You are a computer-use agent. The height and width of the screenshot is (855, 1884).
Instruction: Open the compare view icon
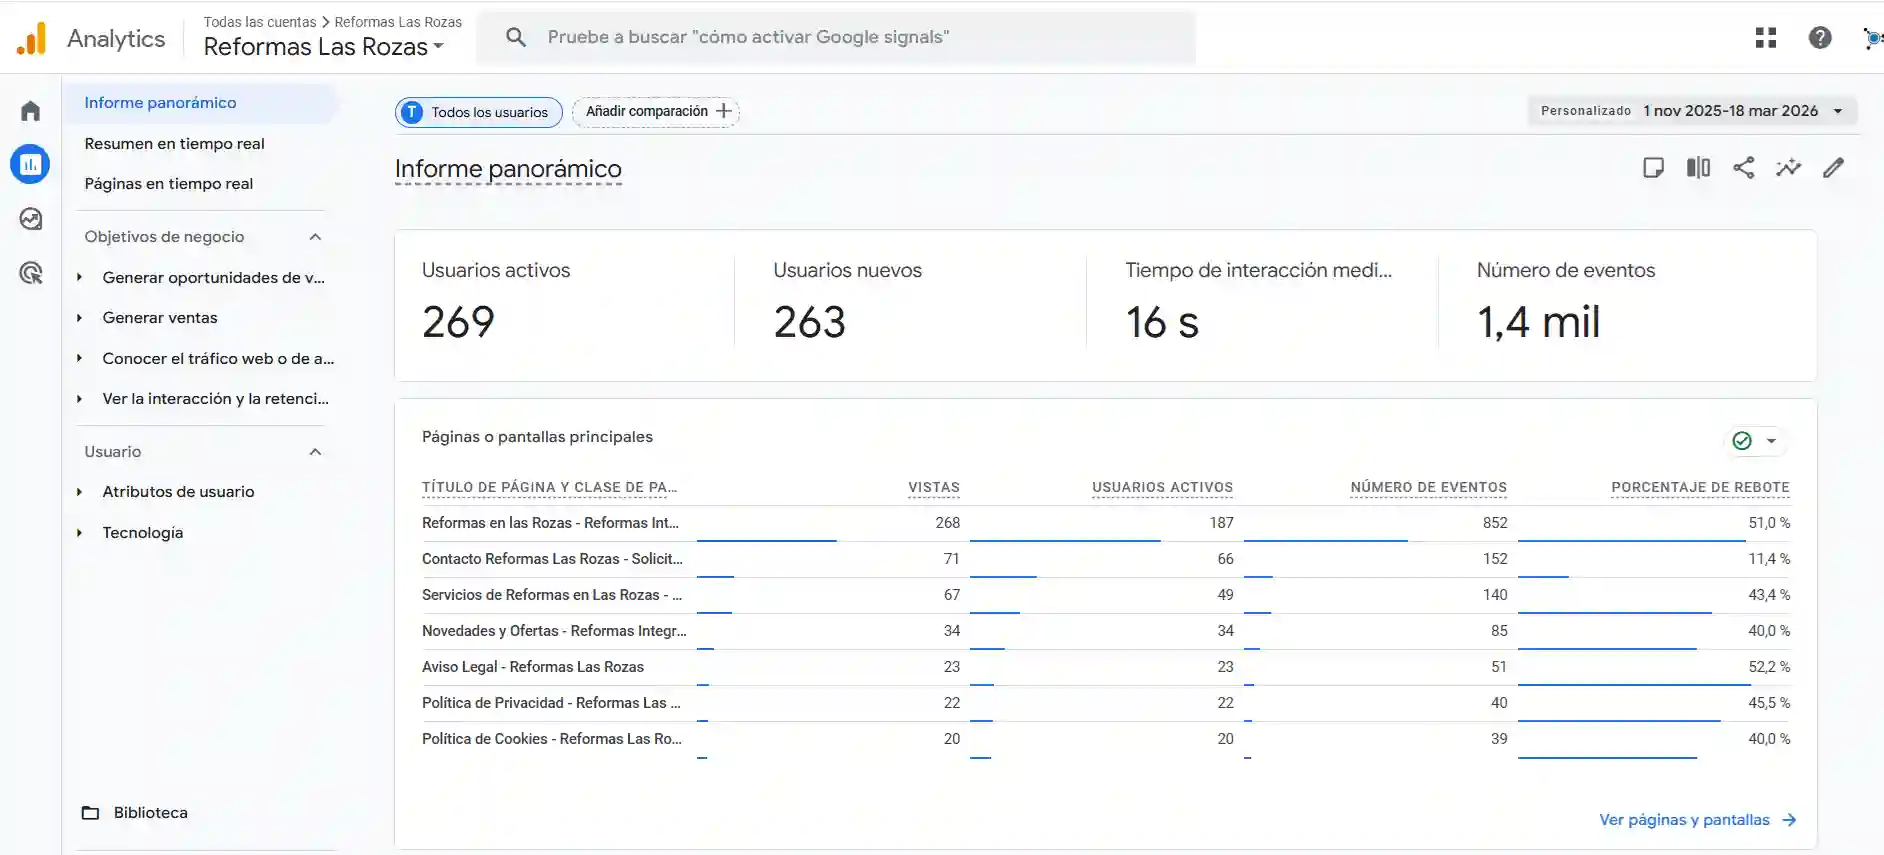tap(1699, 167)
